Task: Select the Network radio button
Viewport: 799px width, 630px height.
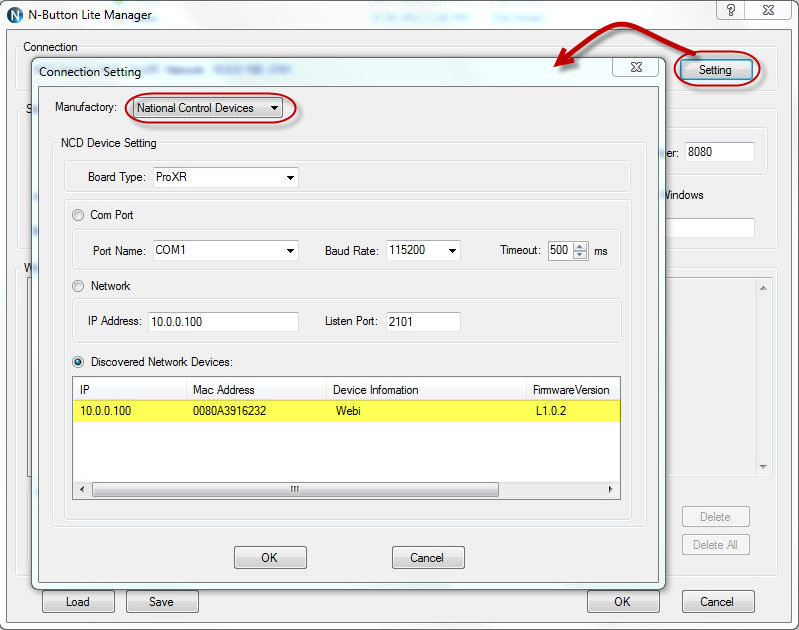Action: (x=78, y=286)
